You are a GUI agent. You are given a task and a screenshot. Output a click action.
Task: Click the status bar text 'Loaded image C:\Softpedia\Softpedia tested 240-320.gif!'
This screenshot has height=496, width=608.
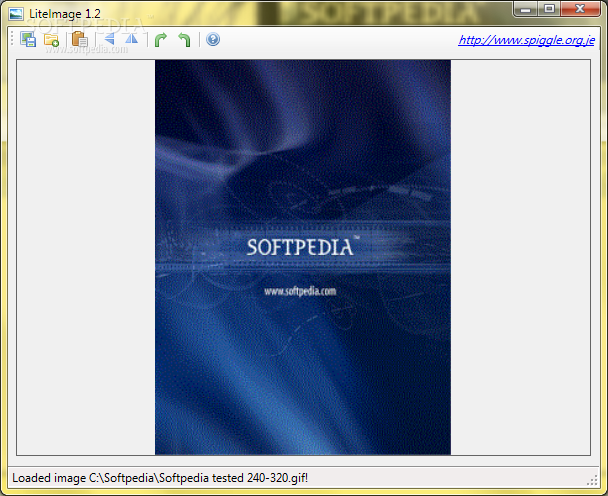(160, 478)
